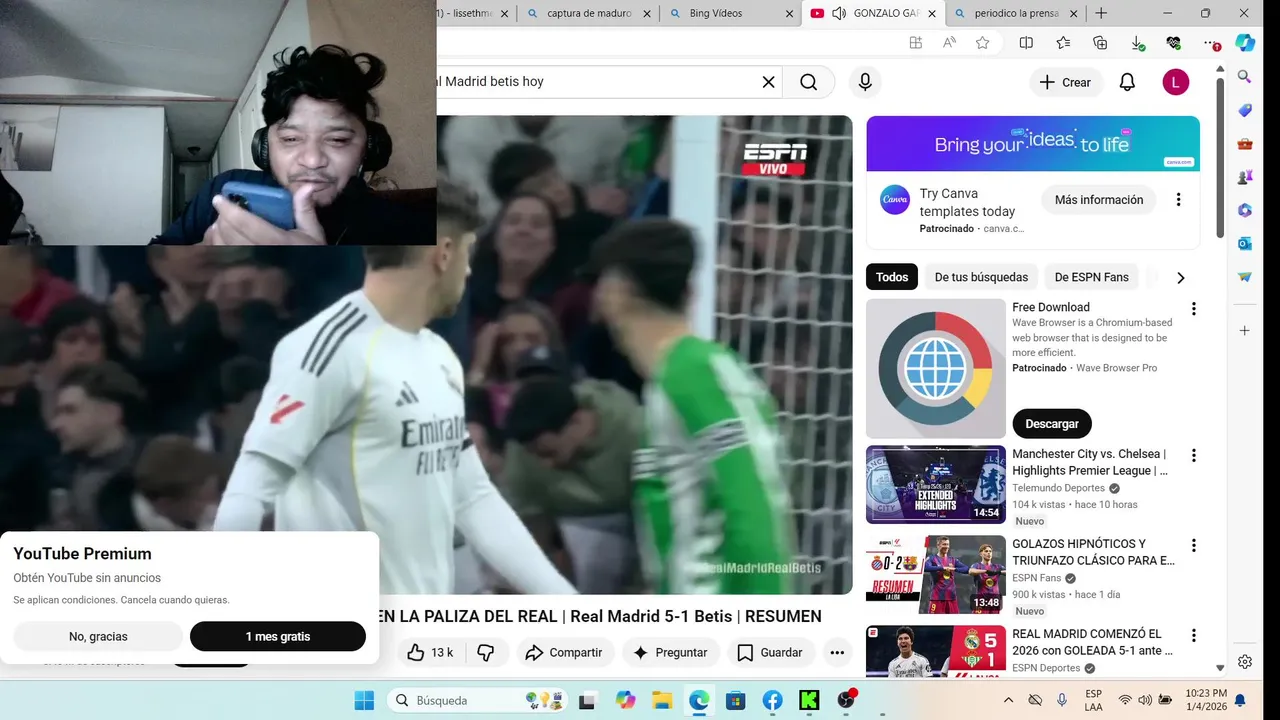Click the YouTube search magnifier button
Viewport: 1280px width, 720px height.
(809, 82)
